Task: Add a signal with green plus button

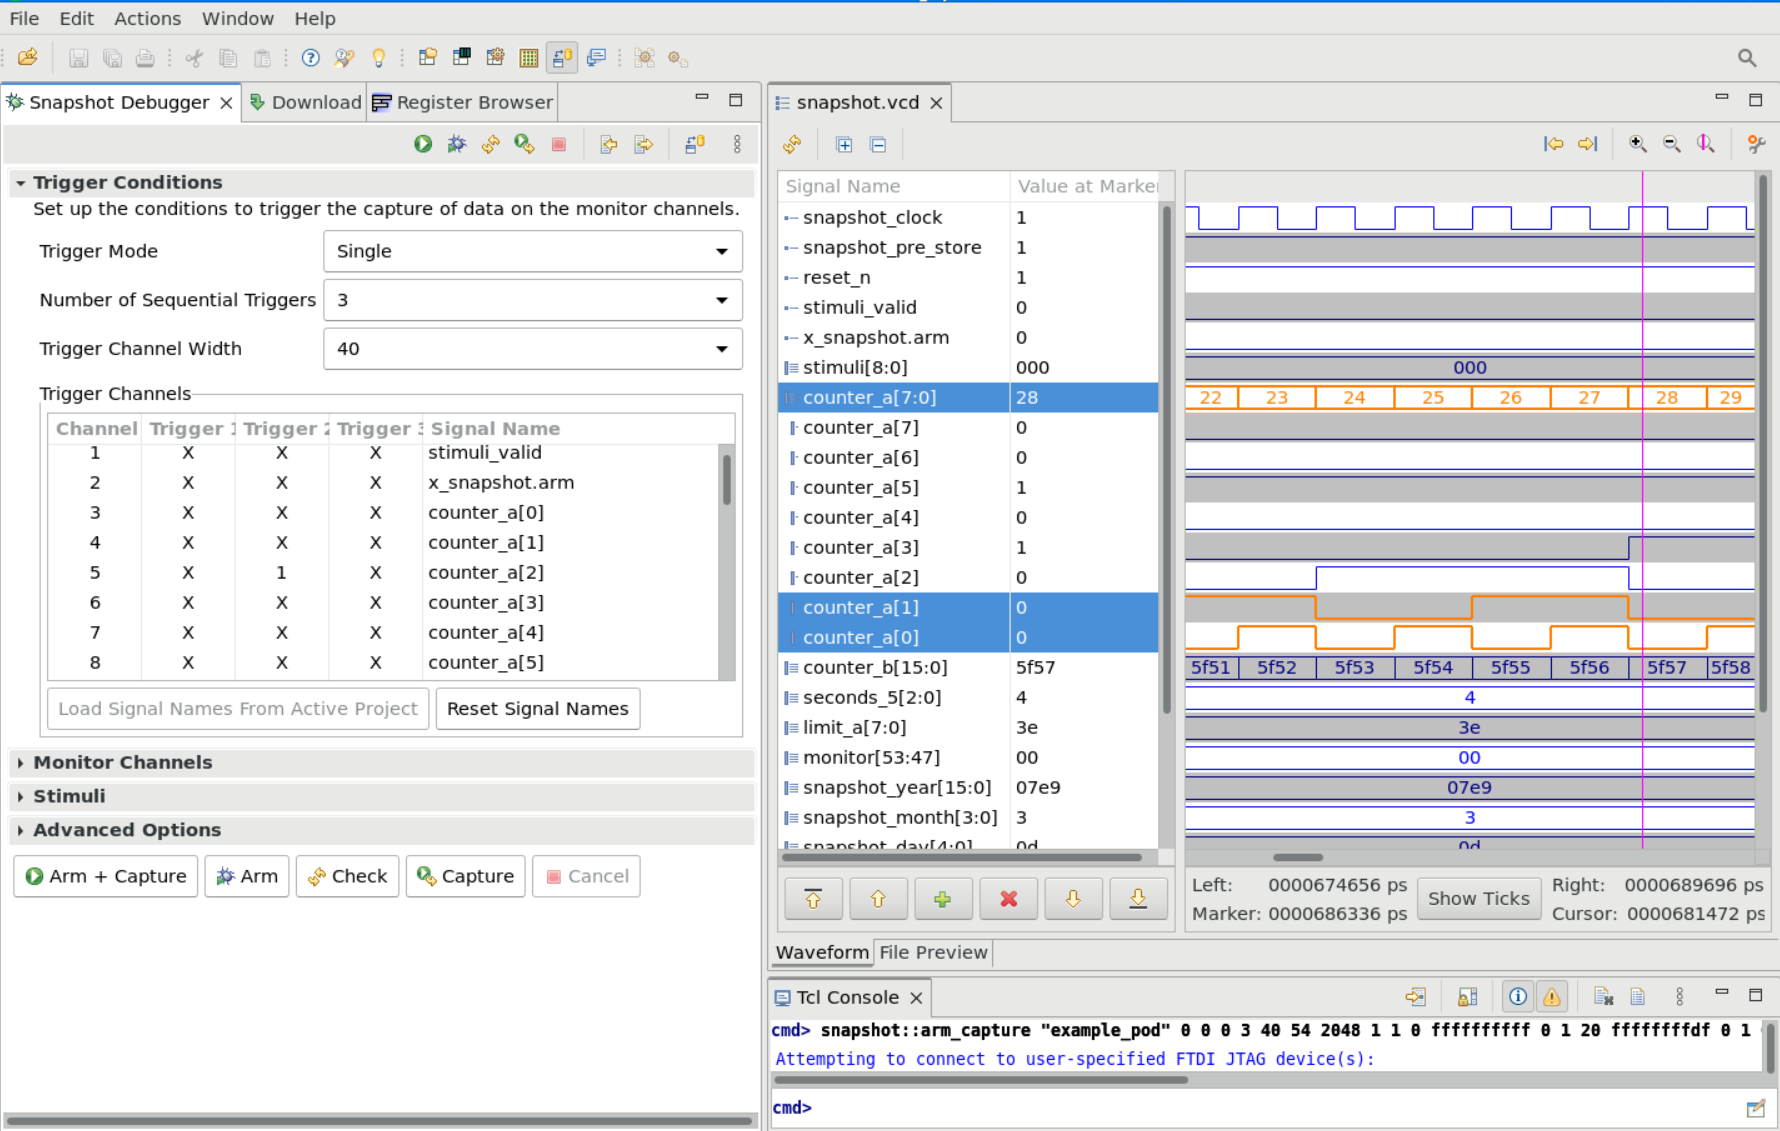Action: tap(943, 899)
